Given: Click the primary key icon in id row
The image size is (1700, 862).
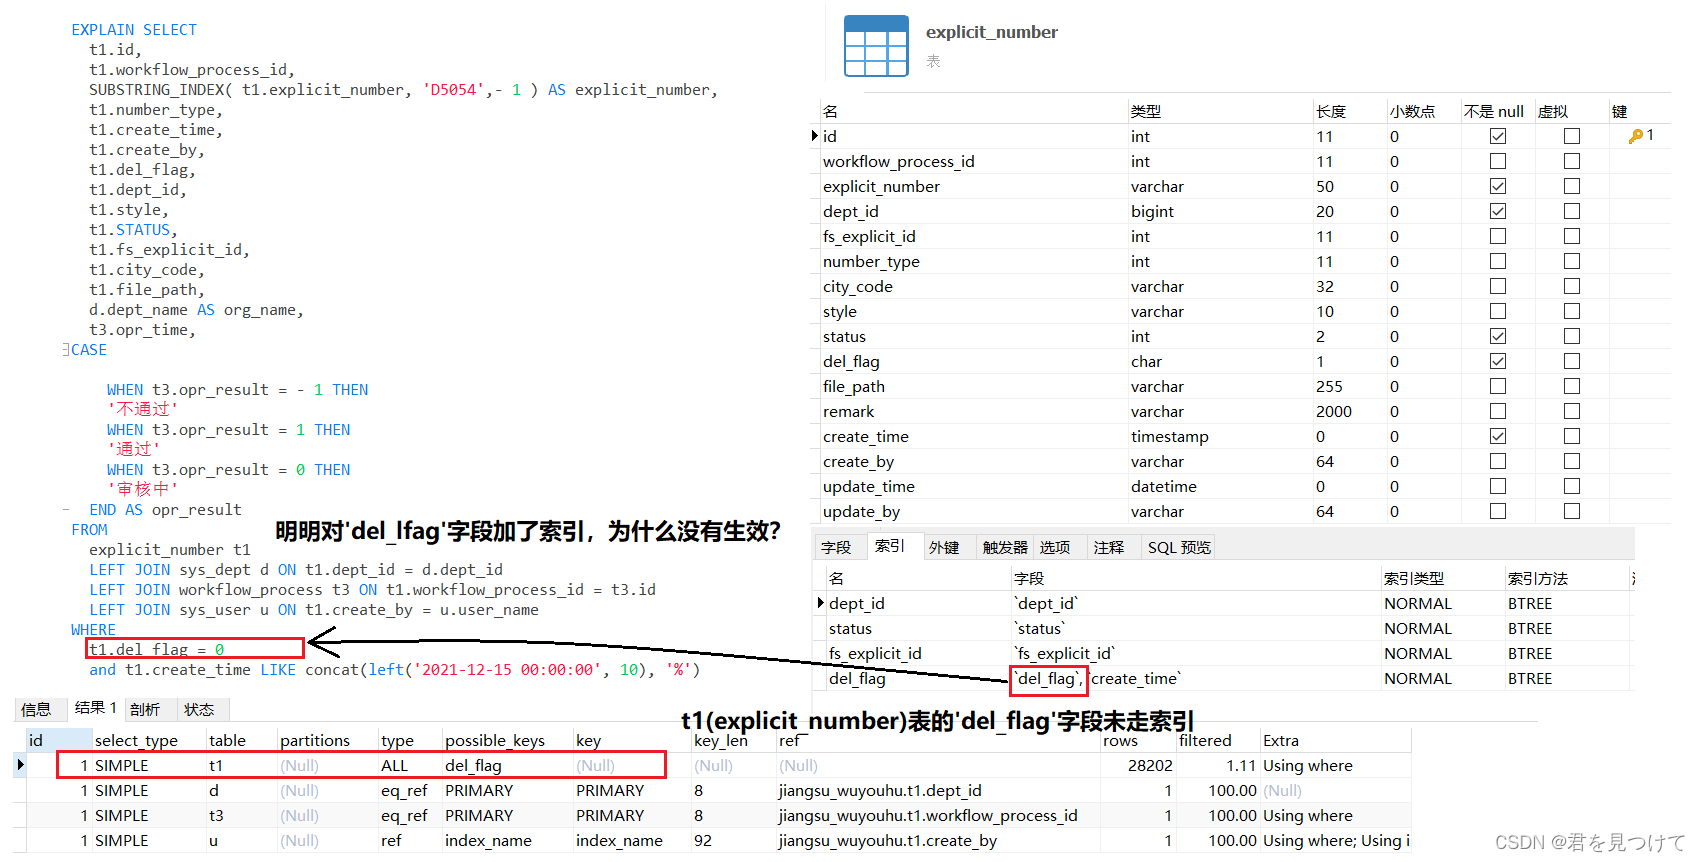Looking at the screenshot, I should click(1635, 136).
